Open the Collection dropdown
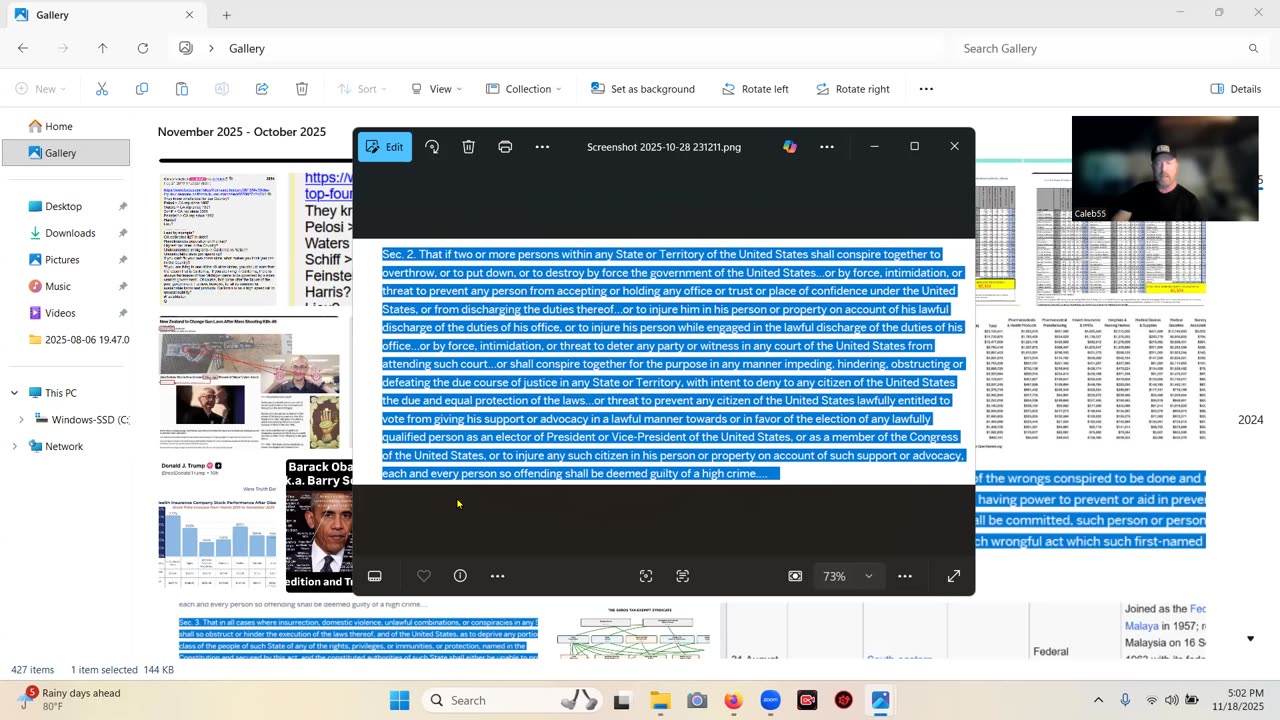 point(523,89)
